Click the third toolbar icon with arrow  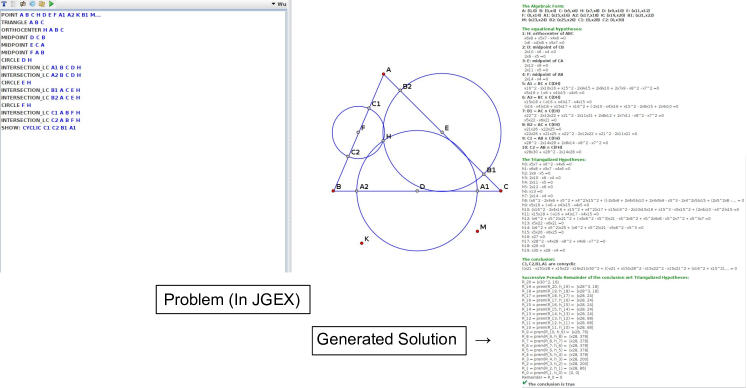pos(23,4)
